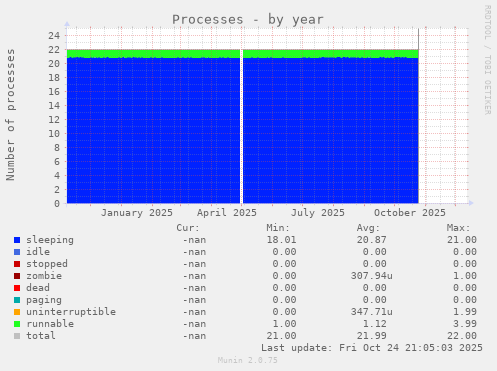Click sleeping average value 20.87
The width and height of the screenshot is (497, 371).
[x=372, y=240]
